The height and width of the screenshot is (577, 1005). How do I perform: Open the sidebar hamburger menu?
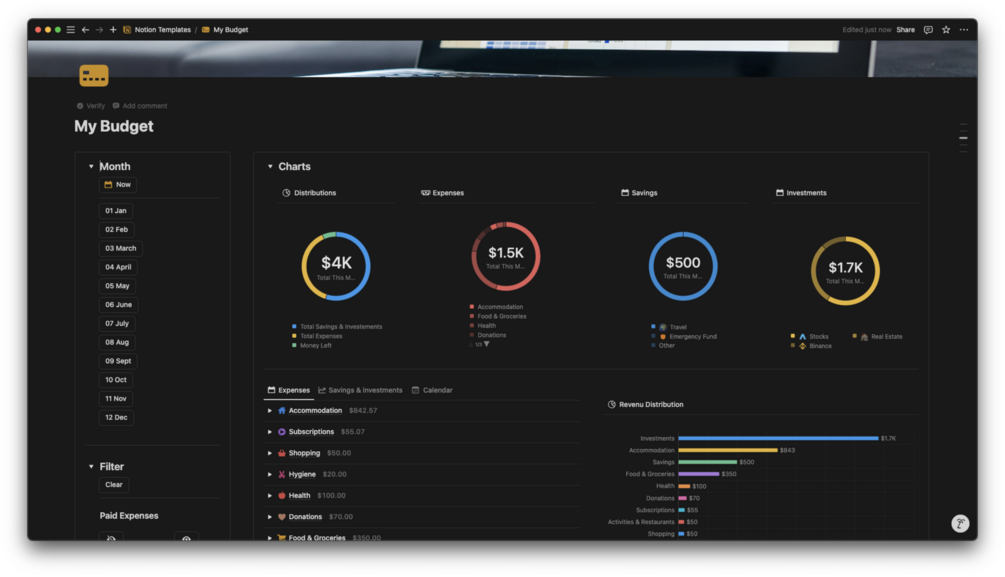pos(71,29)
